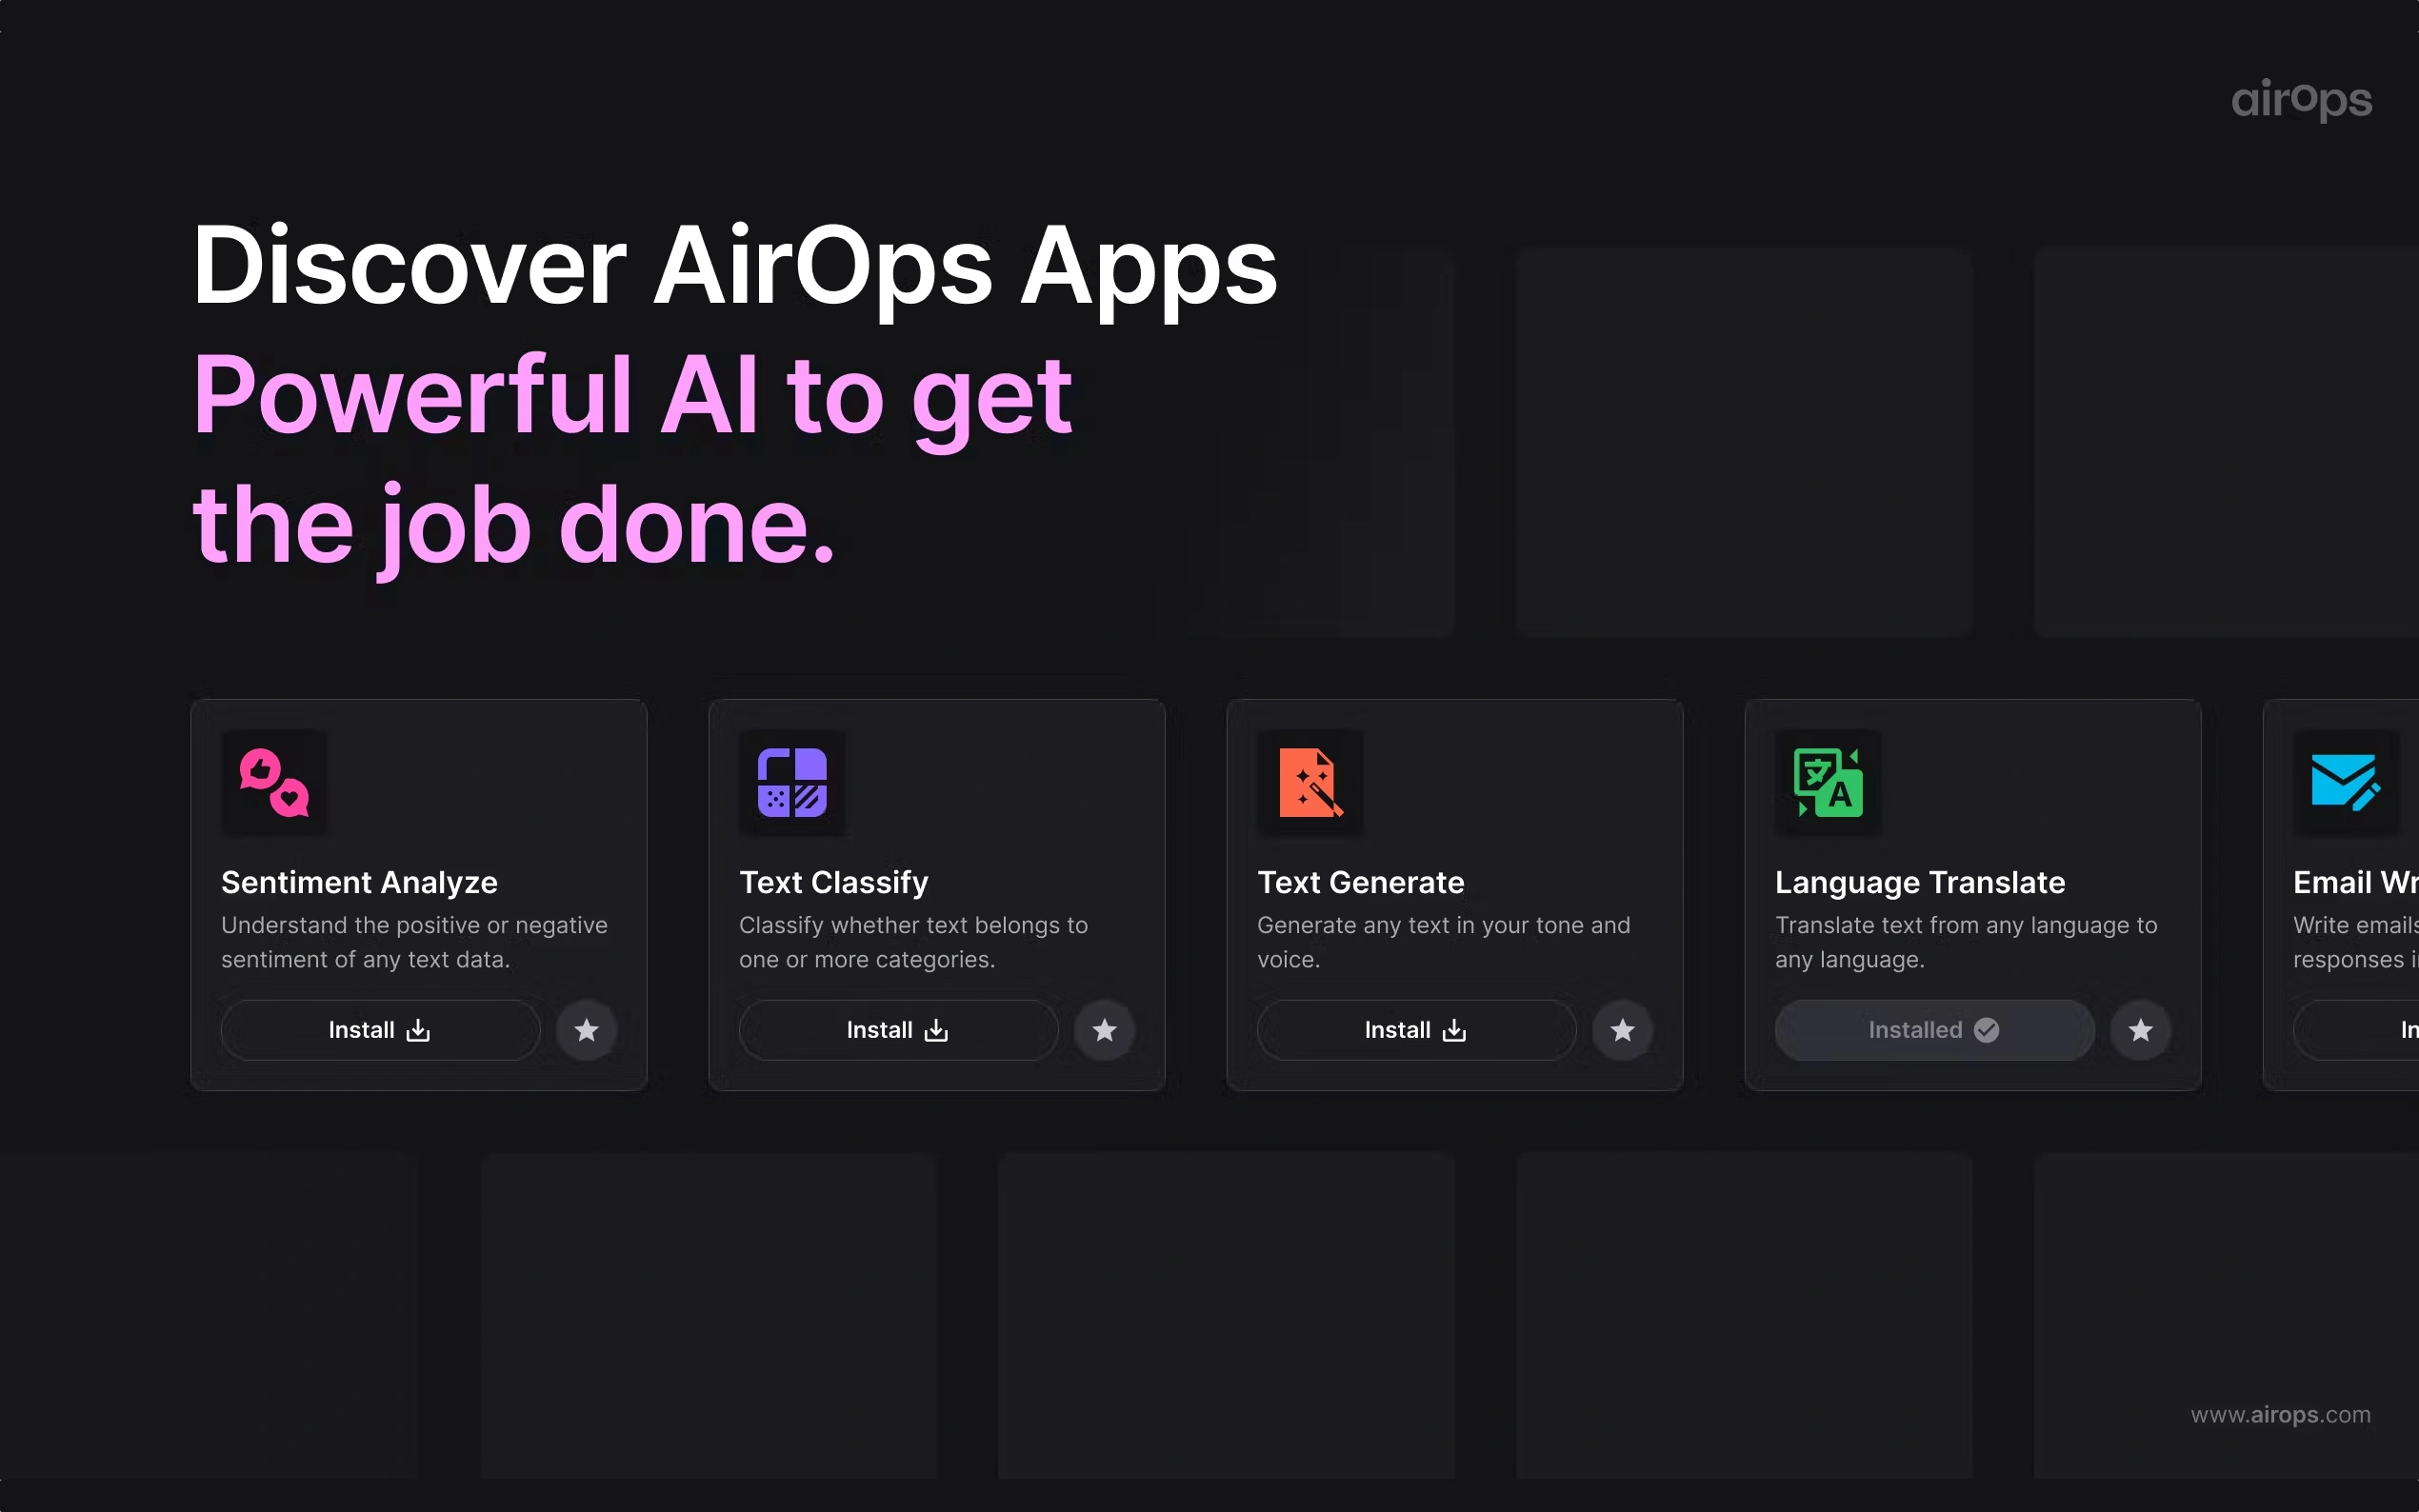Star the Language Translate app
The width and height of the screenshot is (2419, 1512).
2140,1030
